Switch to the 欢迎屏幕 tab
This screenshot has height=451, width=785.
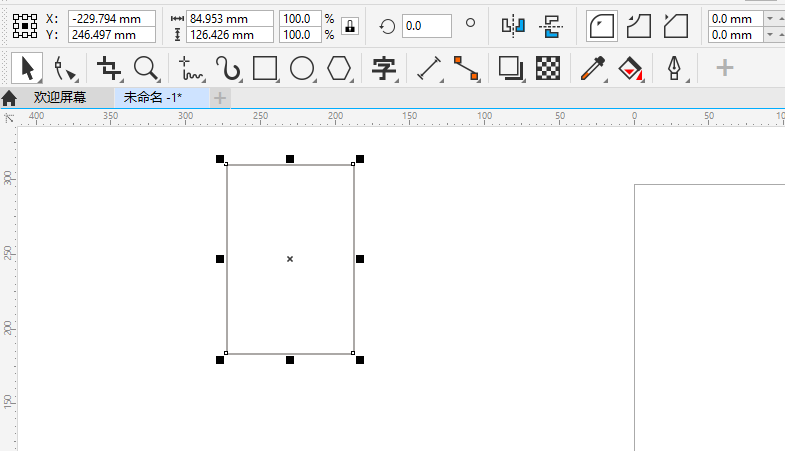(59, 98)
